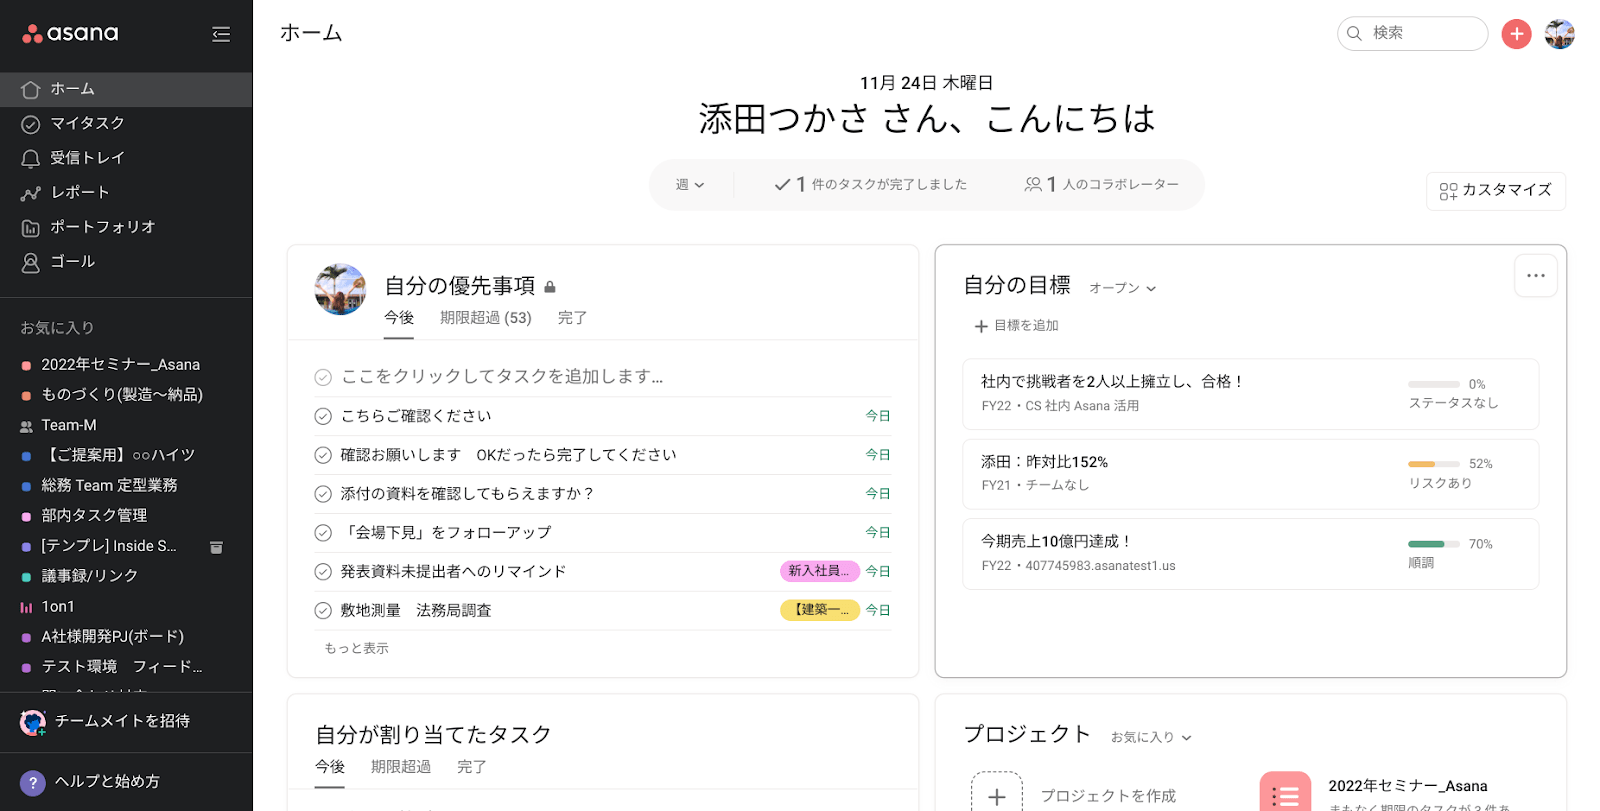Click the customize grid icon beside カスタマイズ
1600x811 pixels.
coord(1448,191)
